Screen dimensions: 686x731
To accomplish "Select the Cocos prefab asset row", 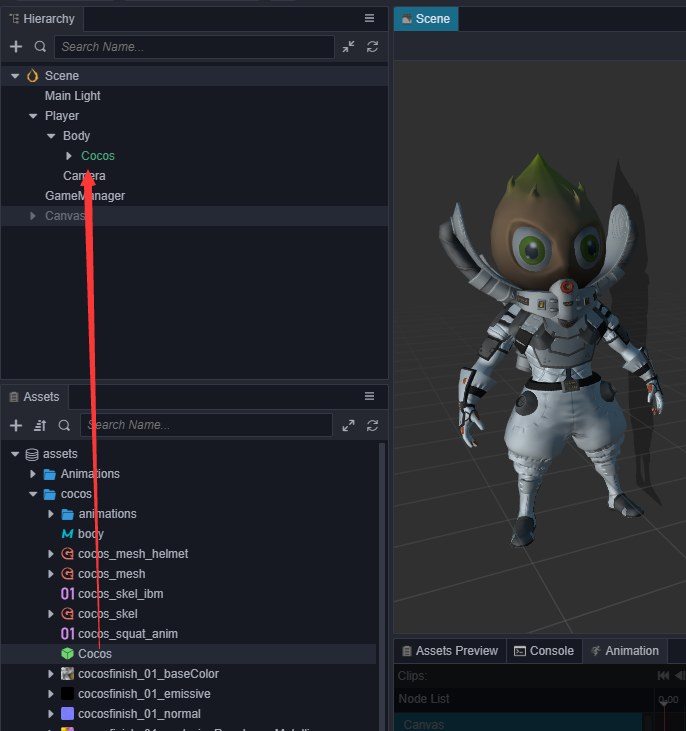I will [188, 654].
